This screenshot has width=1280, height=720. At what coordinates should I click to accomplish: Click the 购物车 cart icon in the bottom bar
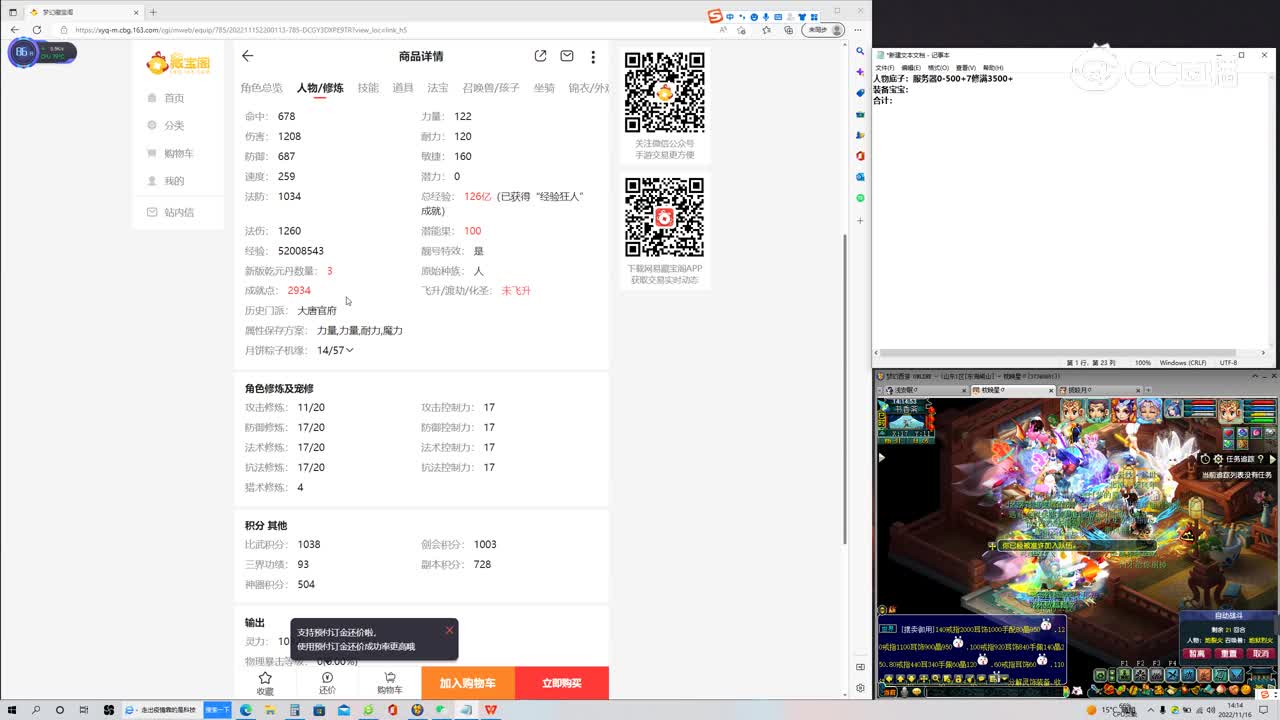(x=390, y=677)
